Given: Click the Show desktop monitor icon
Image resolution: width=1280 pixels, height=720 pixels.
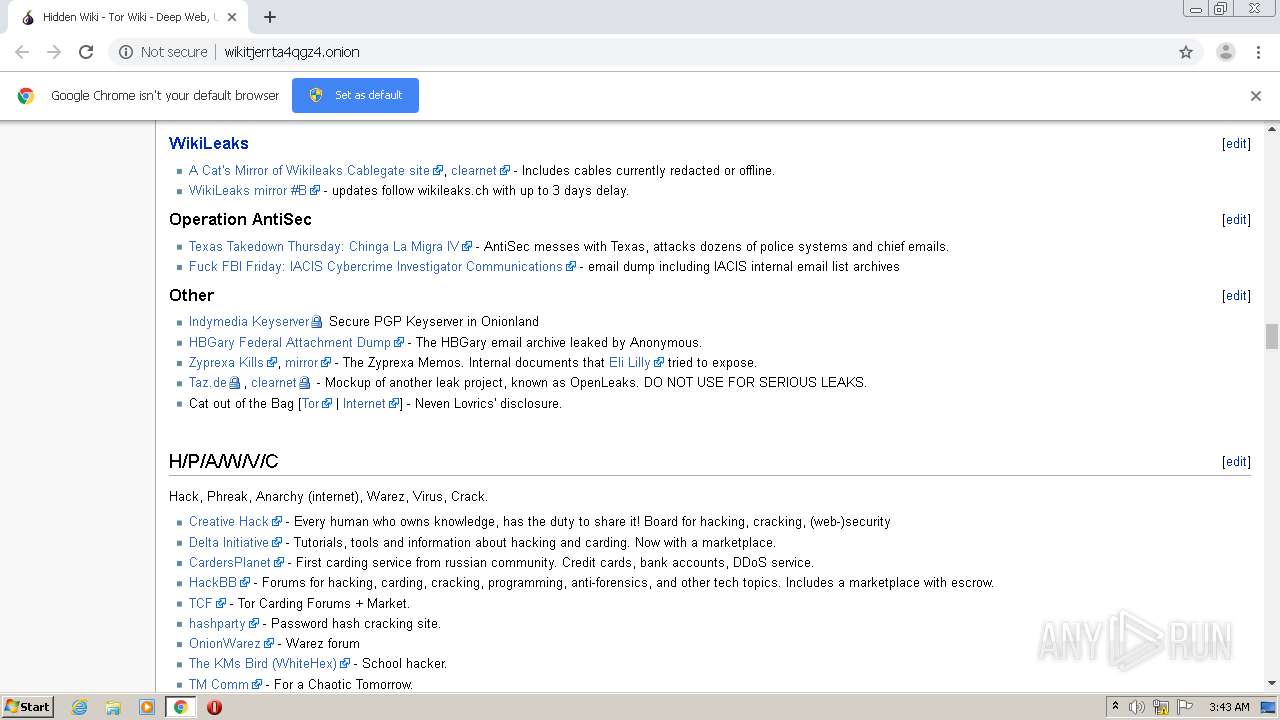Looking at the screenshot, I should (x=1268, y=707).
